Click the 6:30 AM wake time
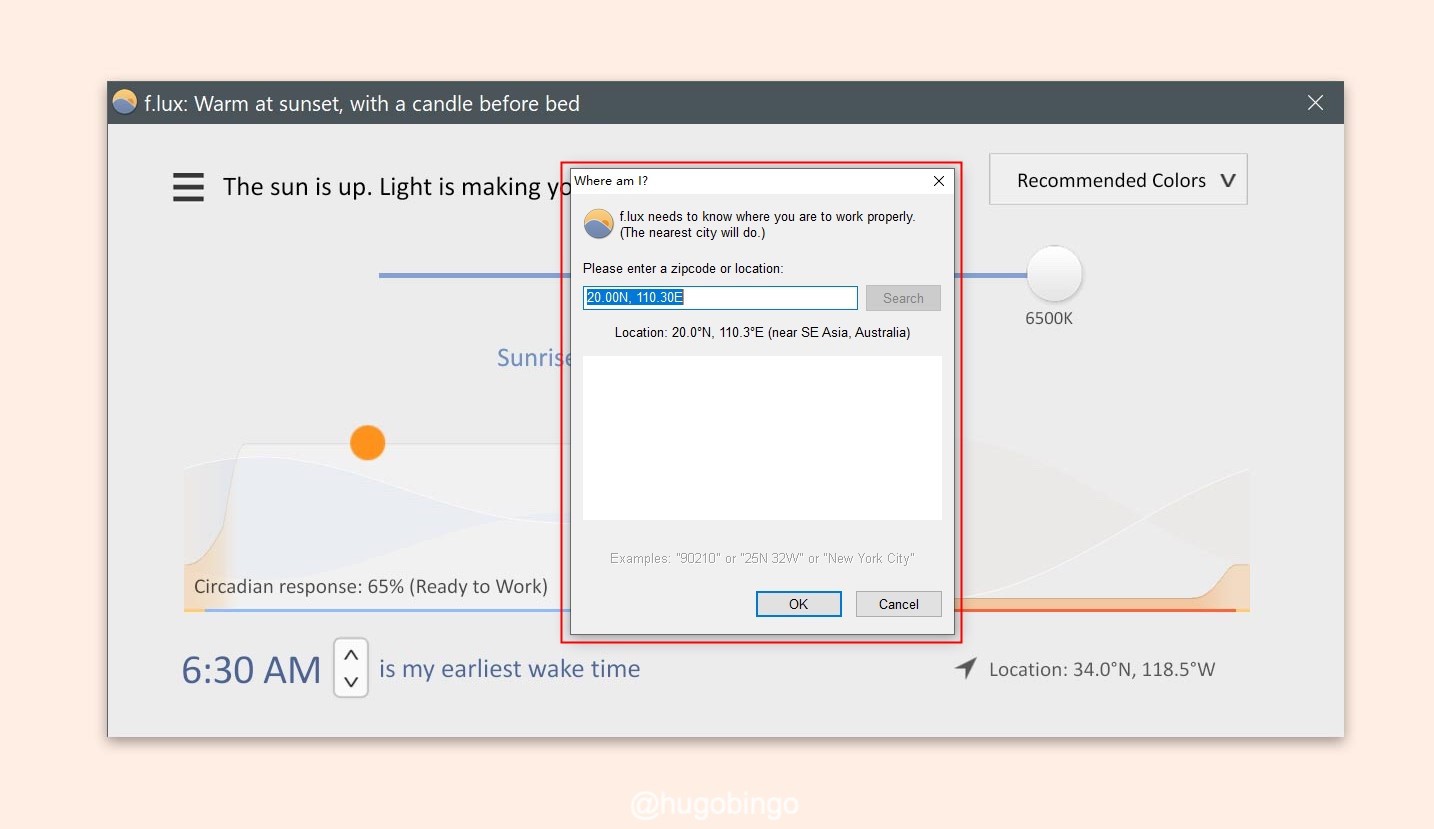The width and height of the screenshot is (1434, 829). 251,670
